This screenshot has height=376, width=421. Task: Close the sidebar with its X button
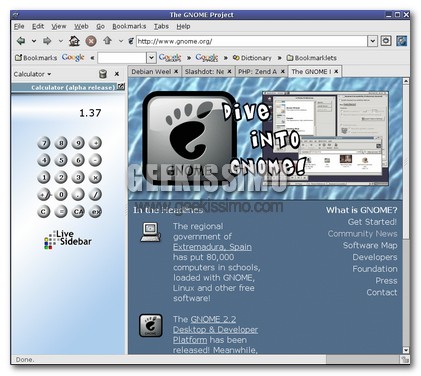click(117, 74)
